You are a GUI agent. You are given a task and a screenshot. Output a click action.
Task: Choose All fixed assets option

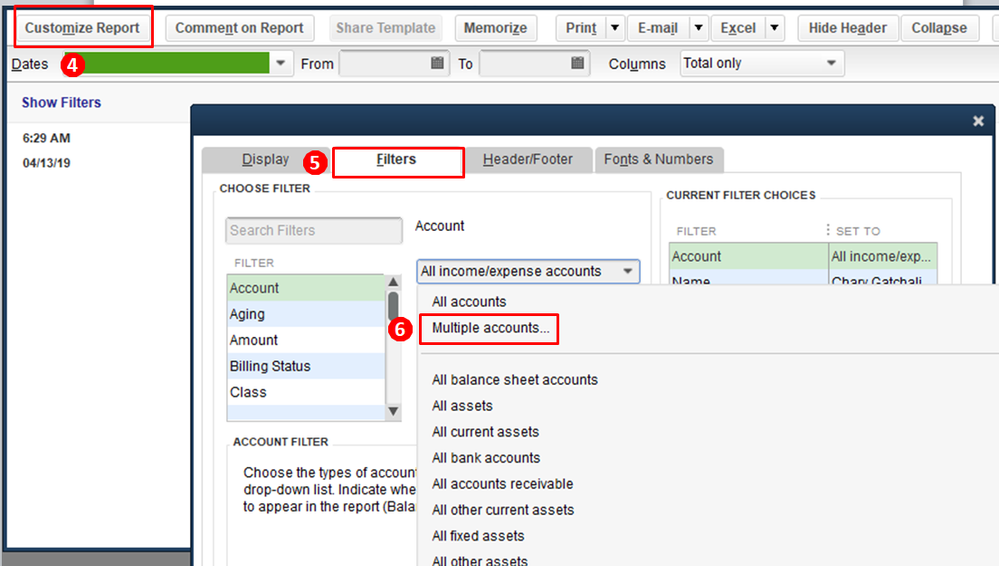(478, 537)
